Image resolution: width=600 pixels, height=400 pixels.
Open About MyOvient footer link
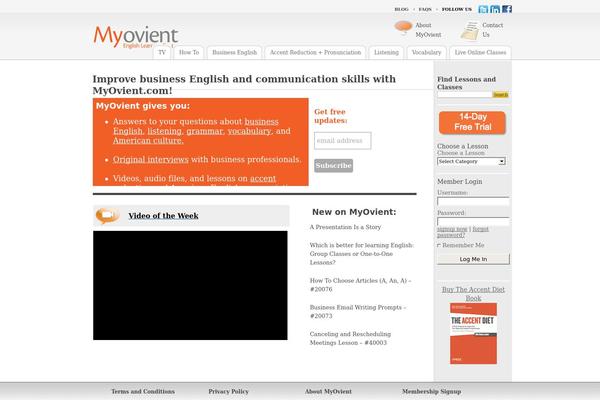(328, 391)
